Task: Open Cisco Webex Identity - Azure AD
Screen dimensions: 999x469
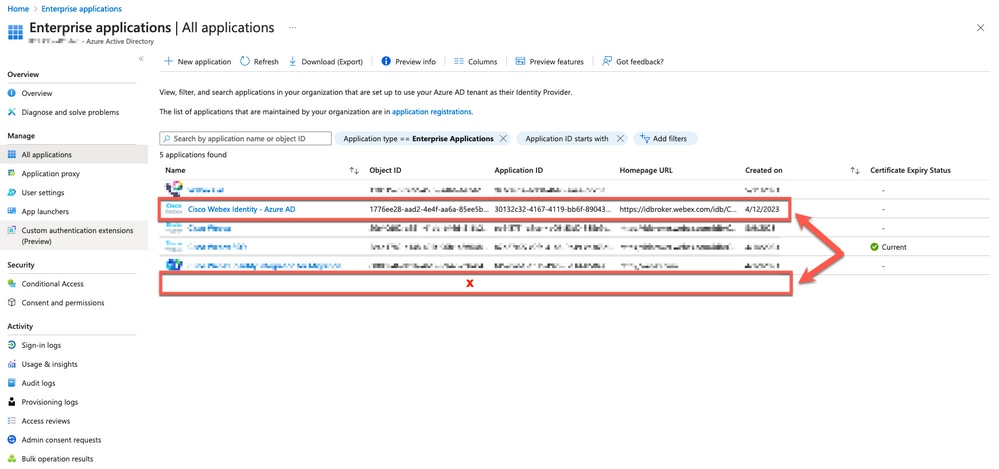Action: (x=241, y=209)
